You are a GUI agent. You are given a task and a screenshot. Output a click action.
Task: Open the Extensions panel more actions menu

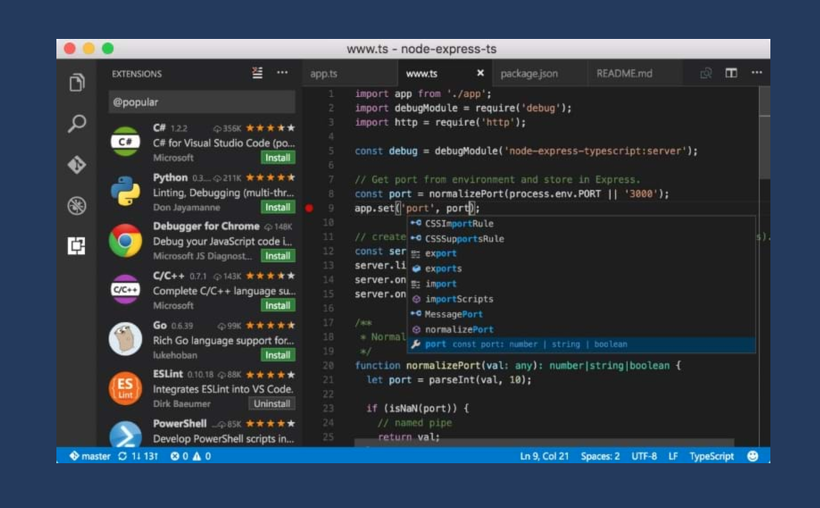283,73
